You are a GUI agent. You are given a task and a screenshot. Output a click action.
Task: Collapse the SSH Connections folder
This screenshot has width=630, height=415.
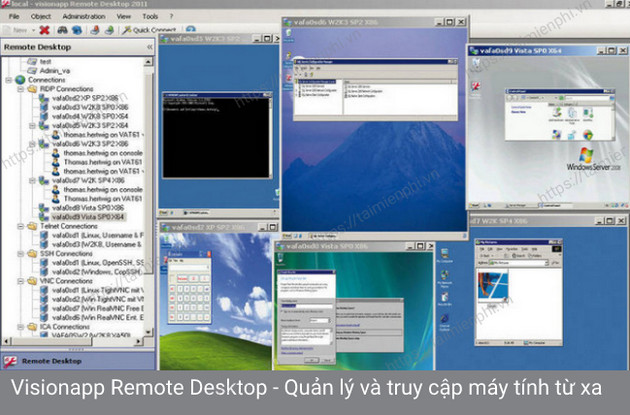pos(20,253)
